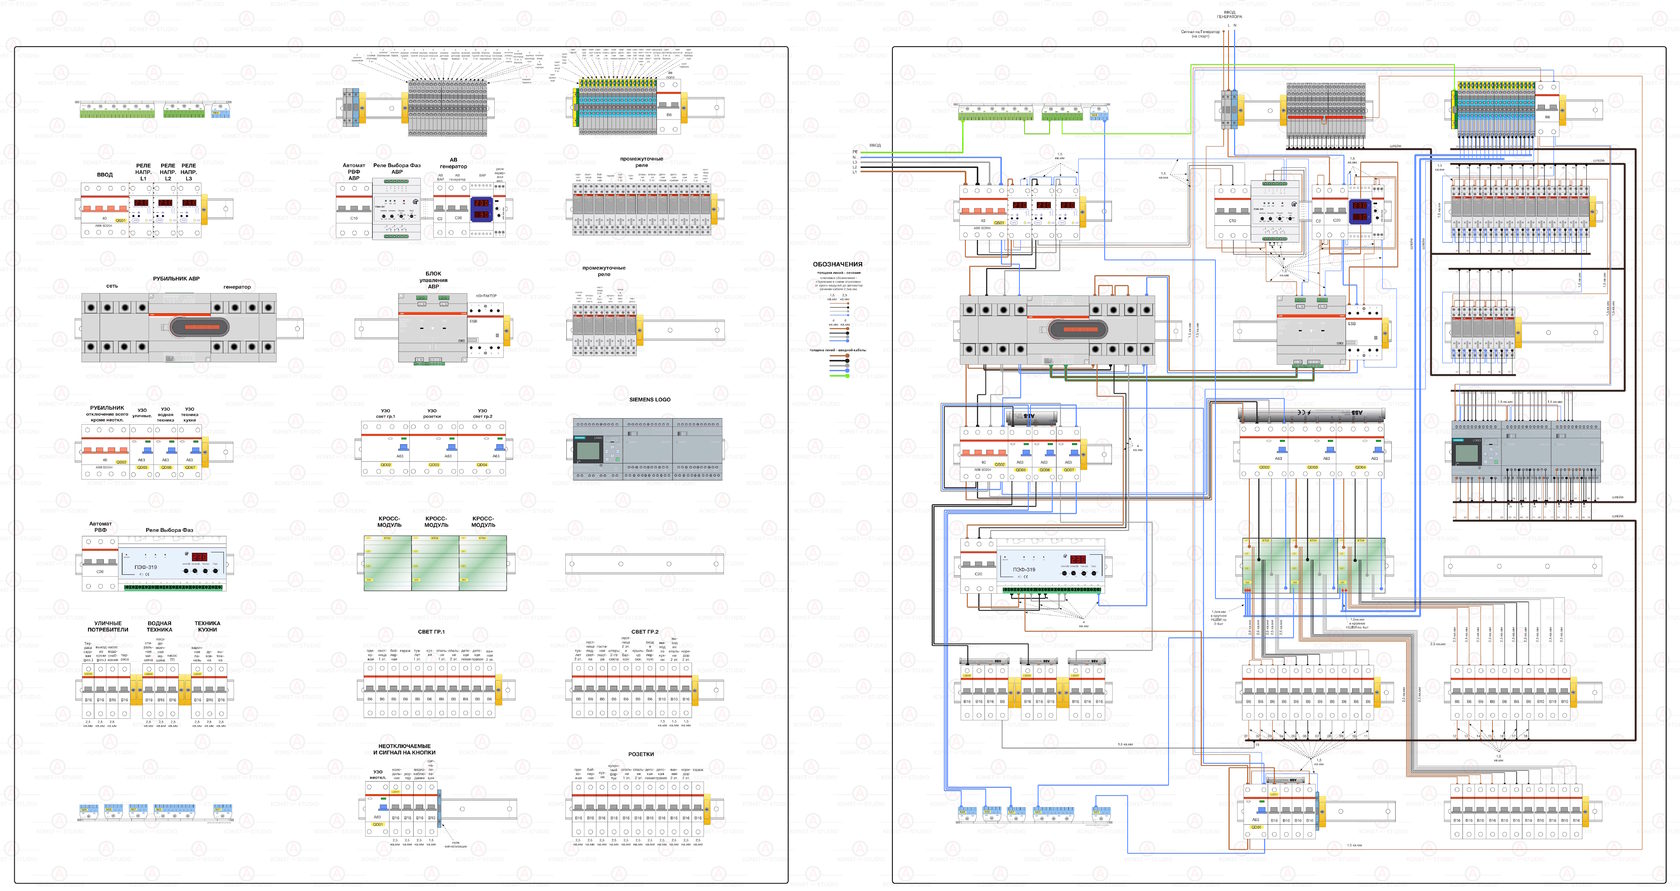Click the УЗО водная техника label

[x=166, y=414]
